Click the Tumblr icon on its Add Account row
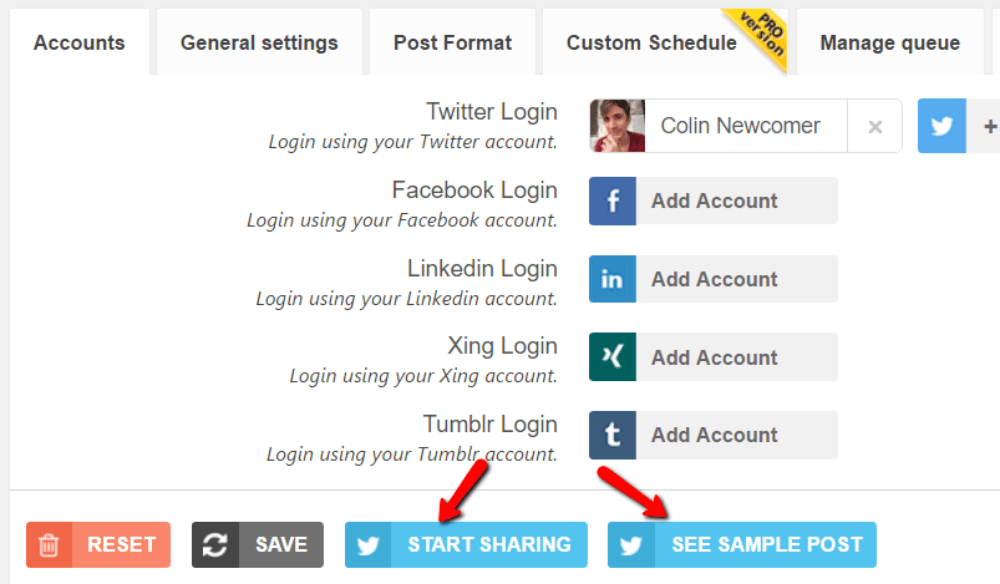The width and height of the screenshot is (1000, 584). pos(612,435)
